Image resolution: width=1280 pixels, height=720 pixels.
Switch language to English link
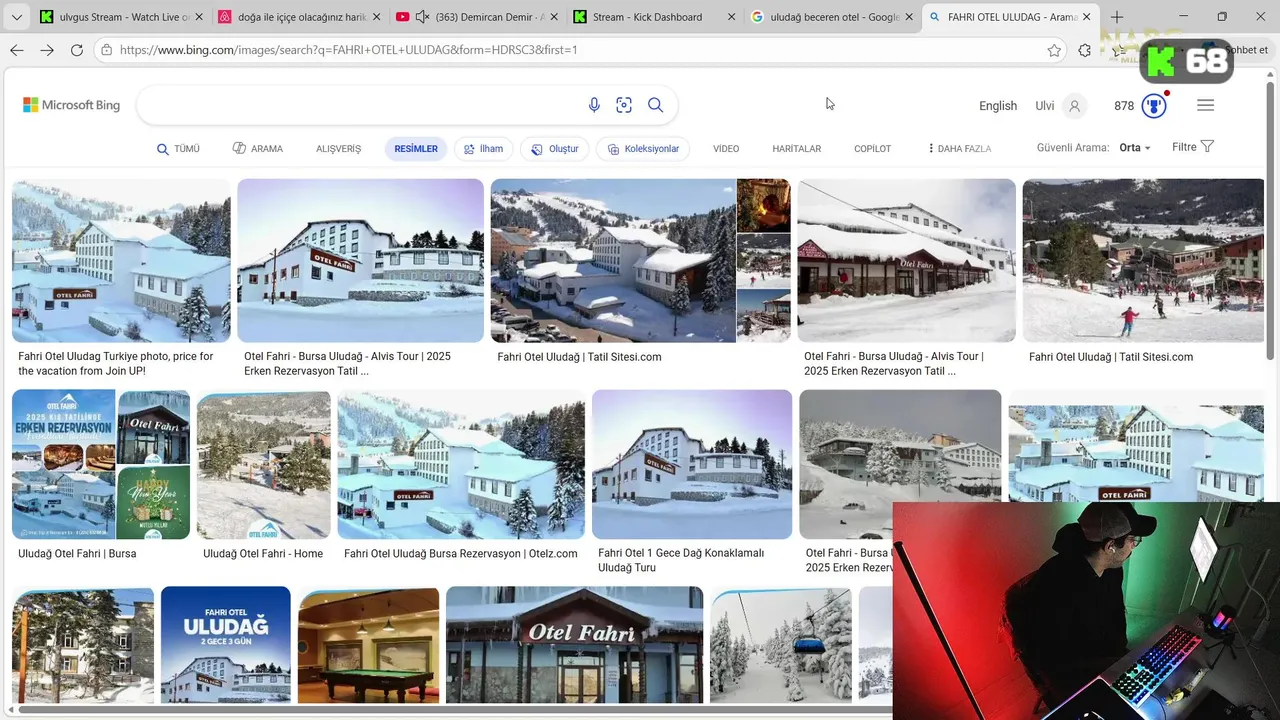[x=998, y=106]
